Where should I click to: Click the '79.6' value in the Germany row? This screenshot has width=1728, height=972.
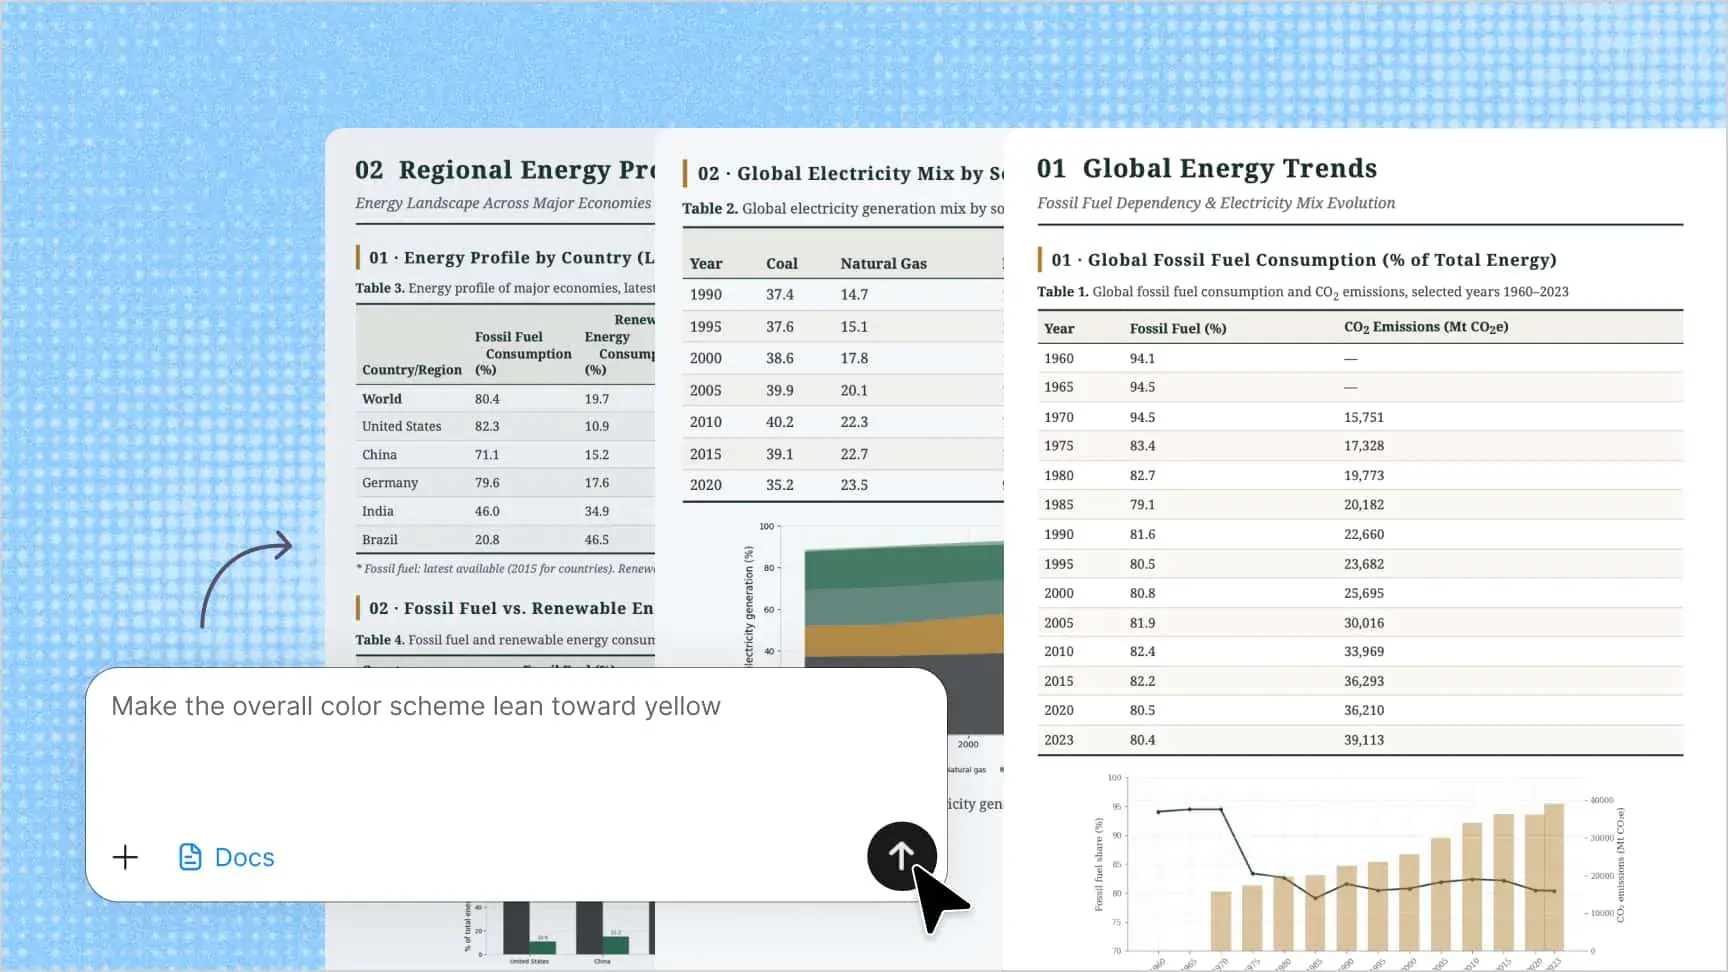click(x=487, y=483)
